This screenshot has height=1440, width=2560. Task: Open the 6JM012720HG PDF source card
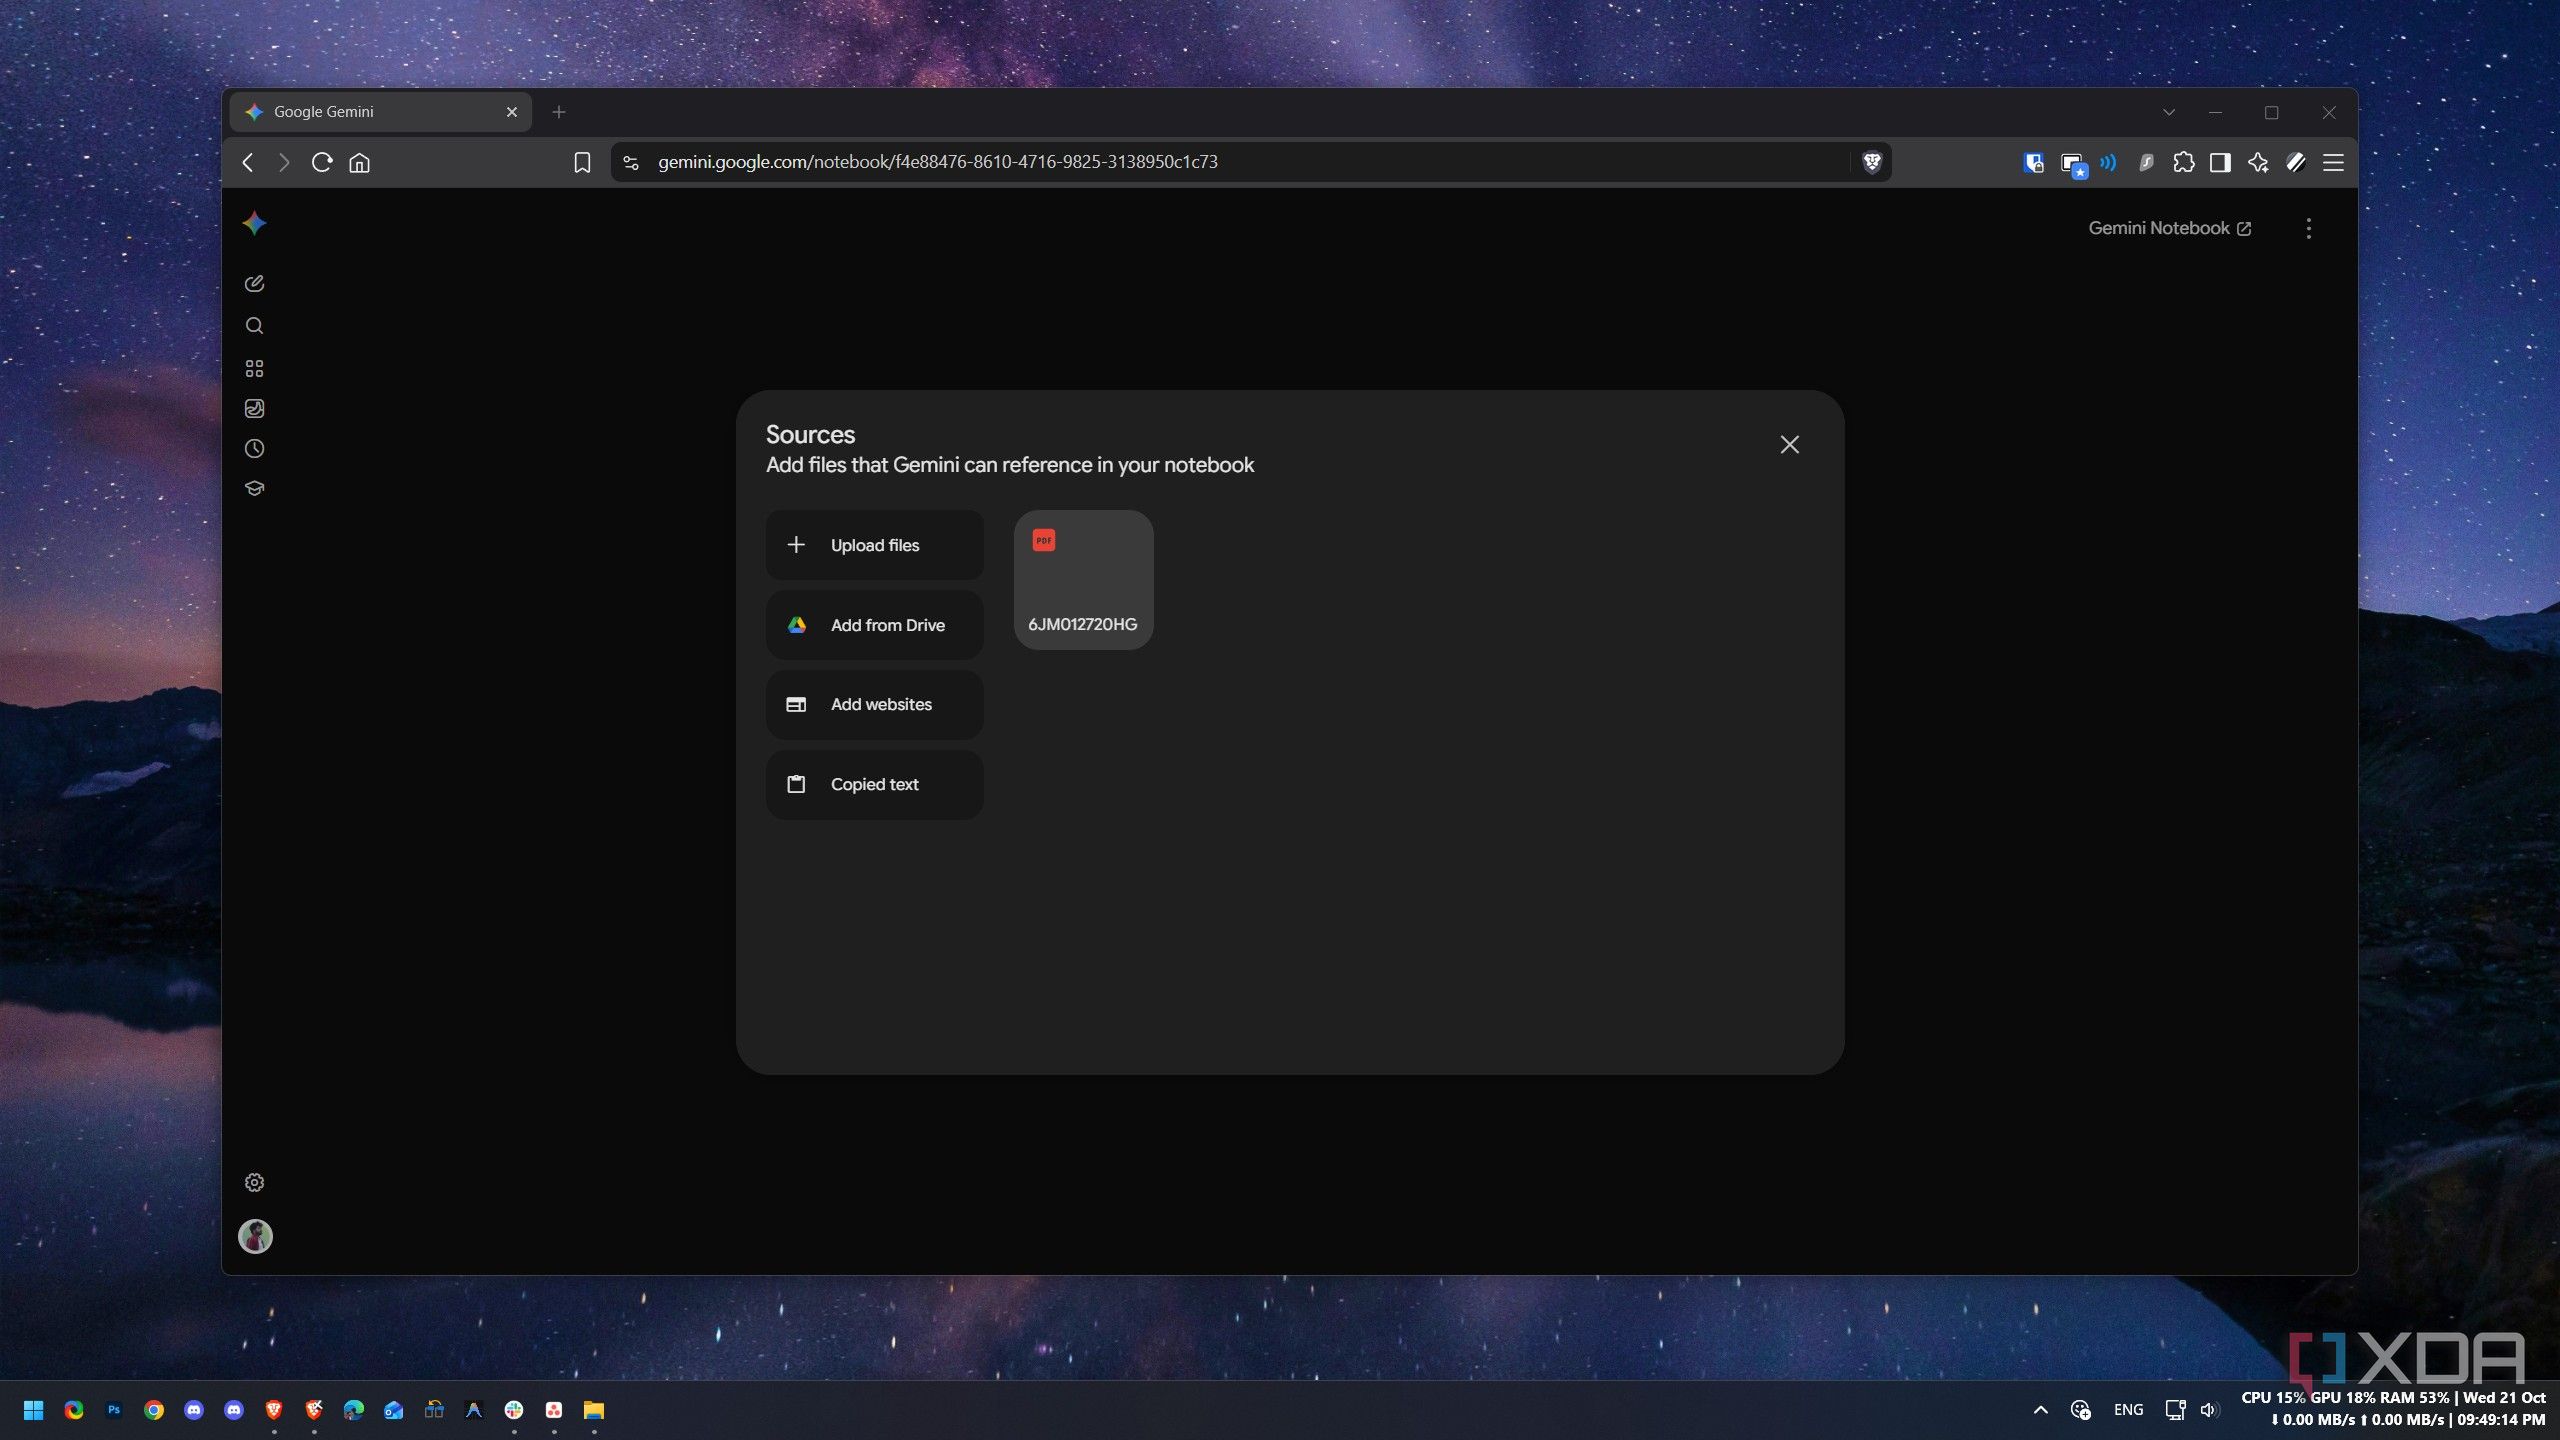pyautogui.click(x=1083, y=580)
